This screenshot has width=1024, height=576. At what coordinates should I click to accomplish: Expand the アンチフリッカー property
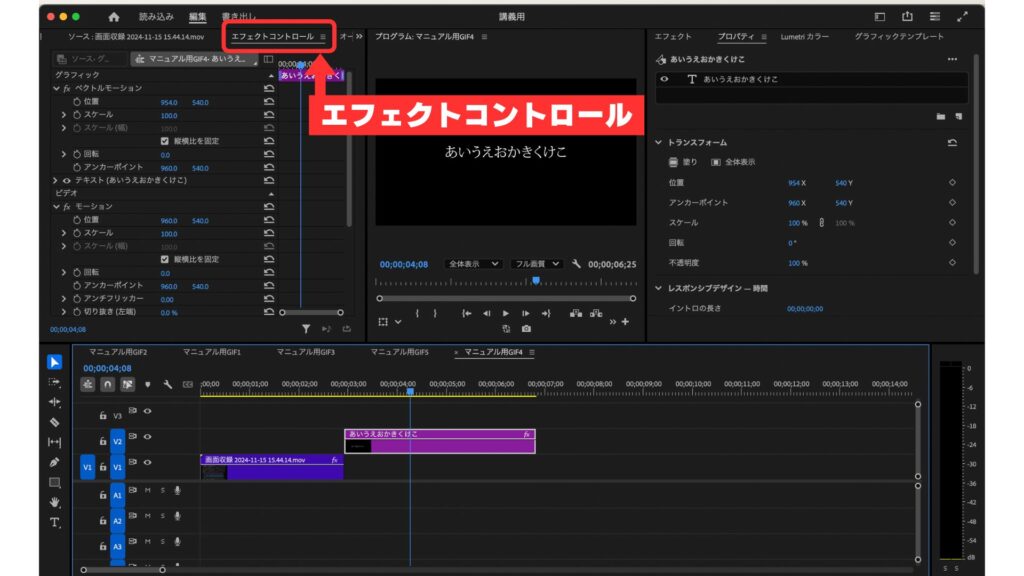(x=64, y=298)
